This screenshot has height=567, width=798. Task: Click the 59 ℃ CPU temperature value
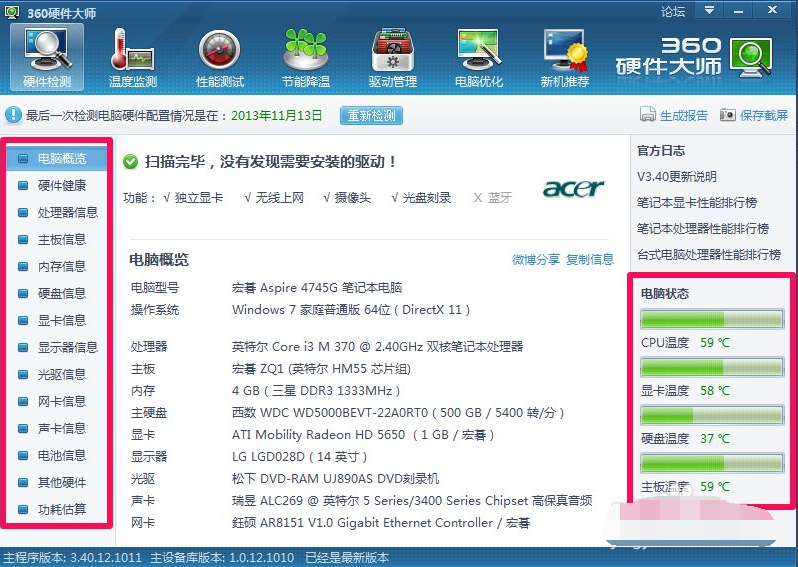point(715,343)
